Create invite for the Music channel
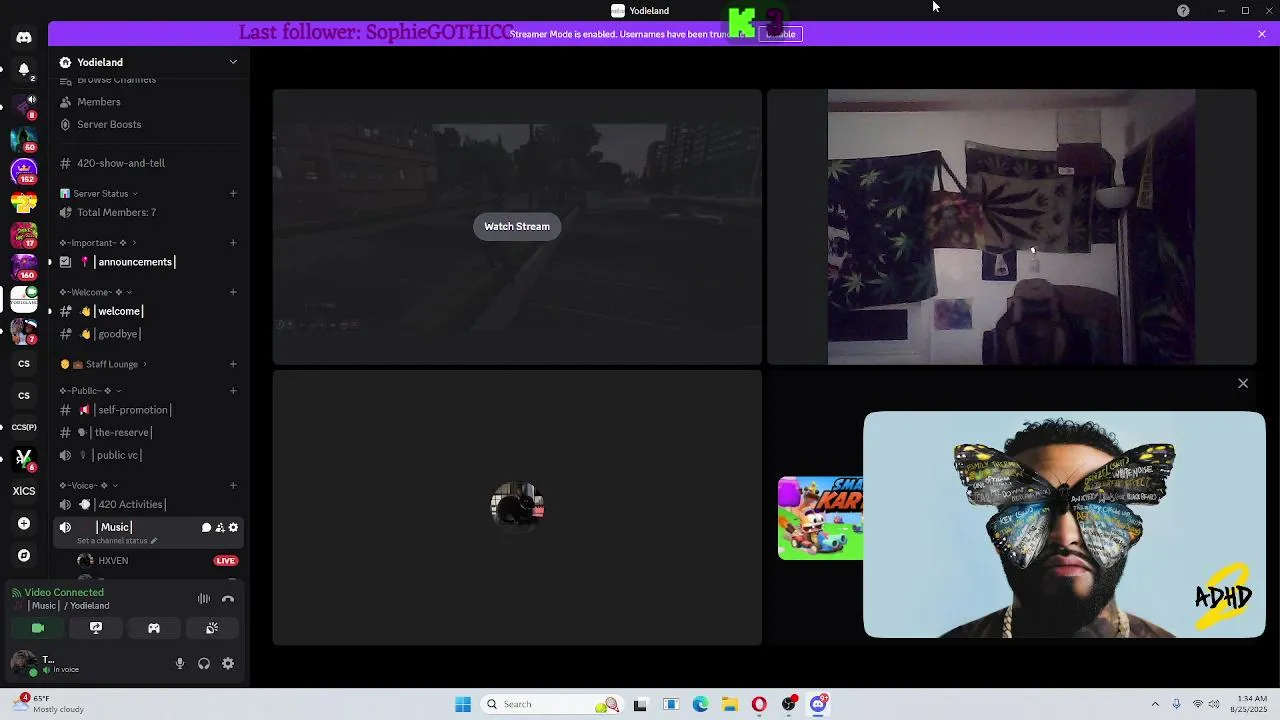 [x=220, y=527]
